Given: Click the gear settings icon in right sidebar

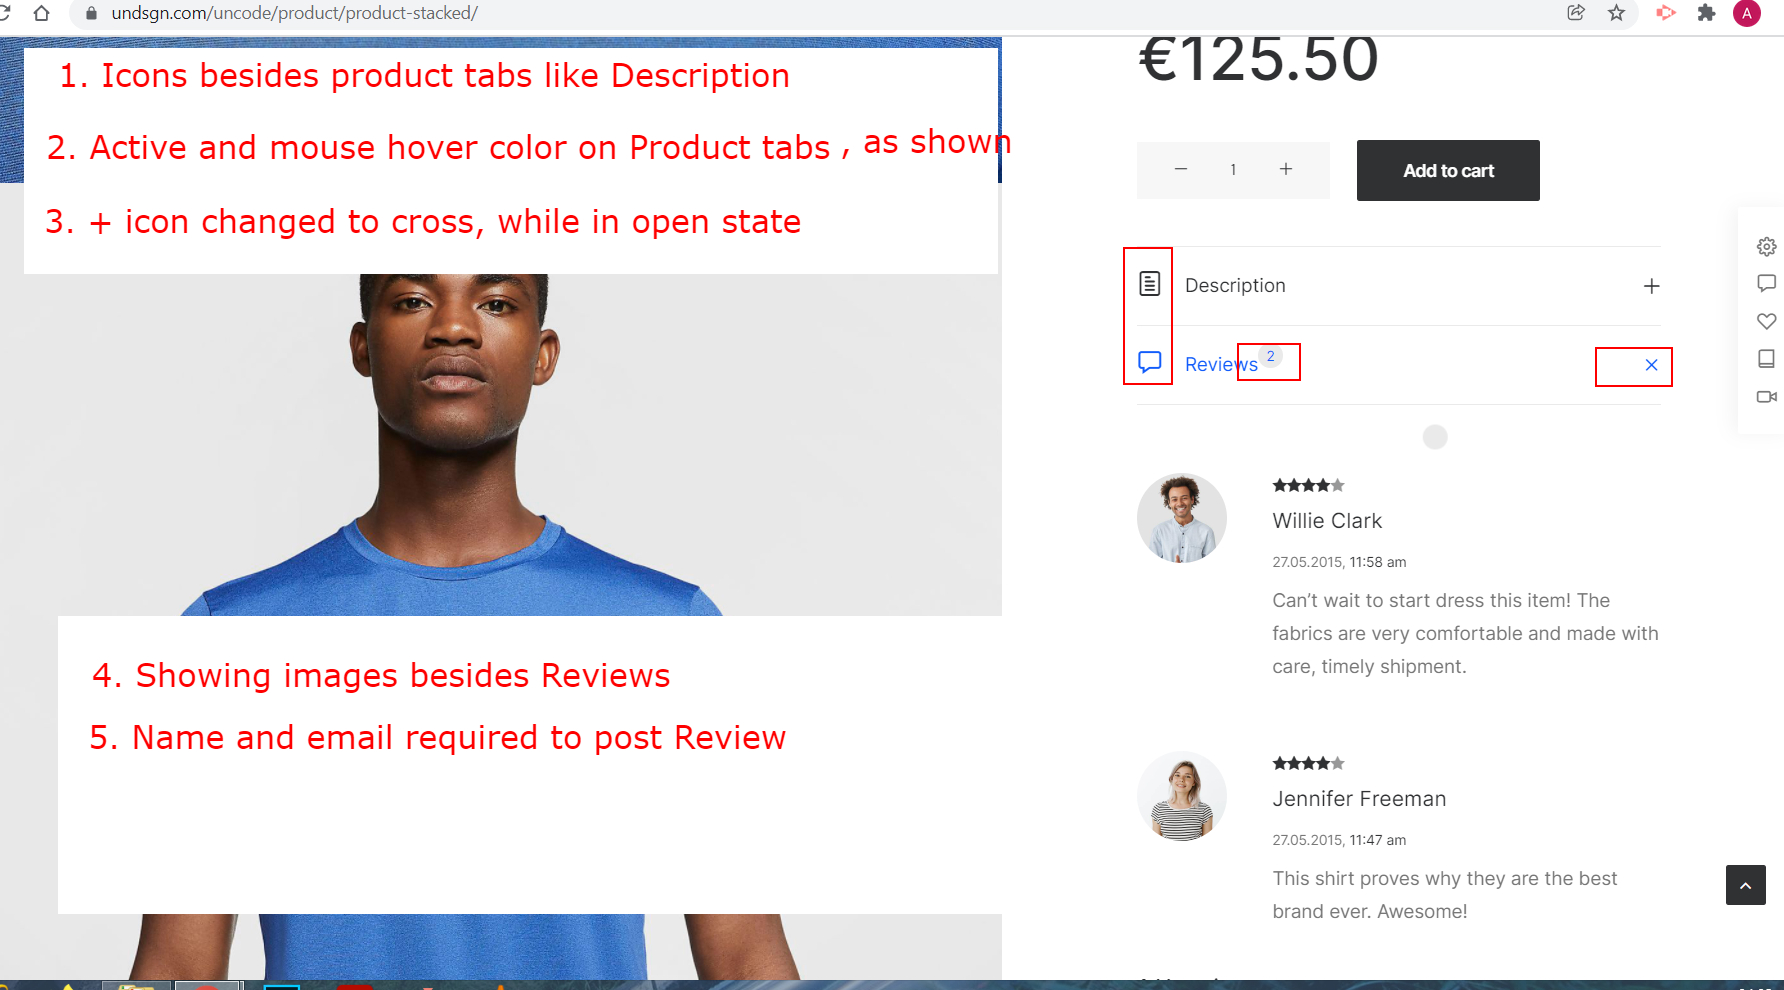Looking at the screenshot, I should point(1767,246).
